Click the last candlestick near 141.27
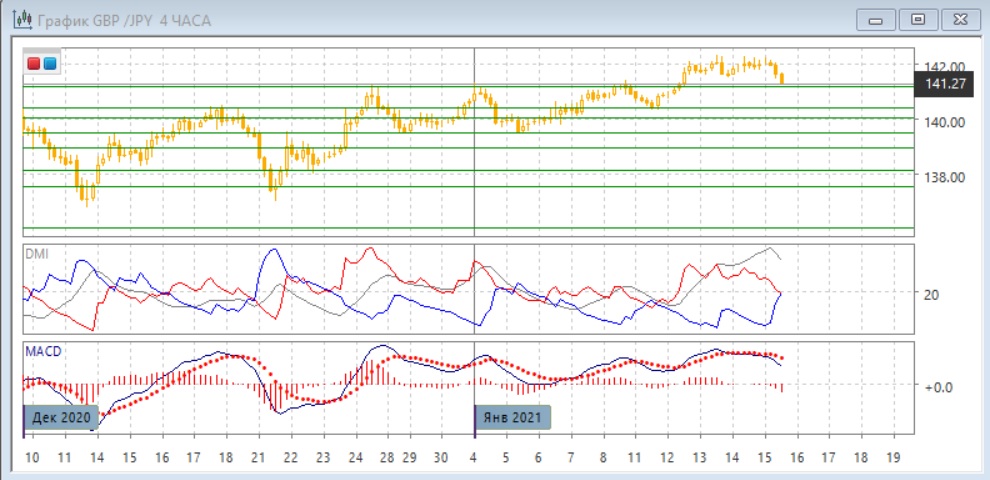The image size is (990, 480). coord(782,78)
